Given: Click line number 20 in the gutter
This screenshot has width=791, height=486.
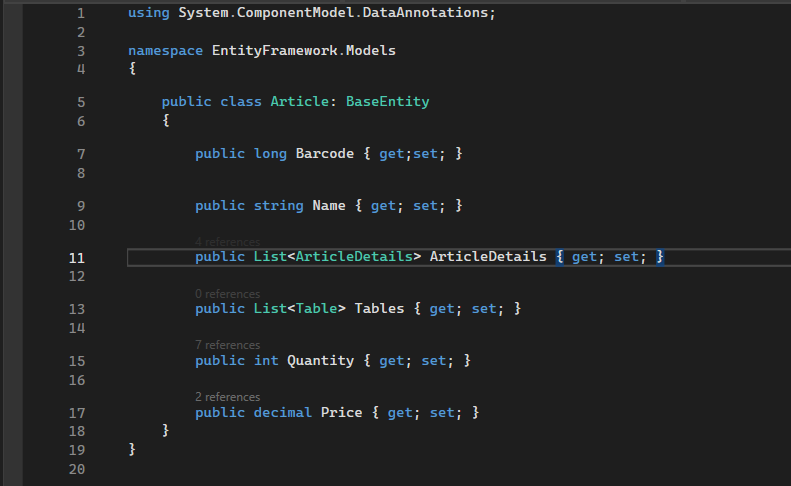Looking at the screenshot, I should [x=77, y=469].
